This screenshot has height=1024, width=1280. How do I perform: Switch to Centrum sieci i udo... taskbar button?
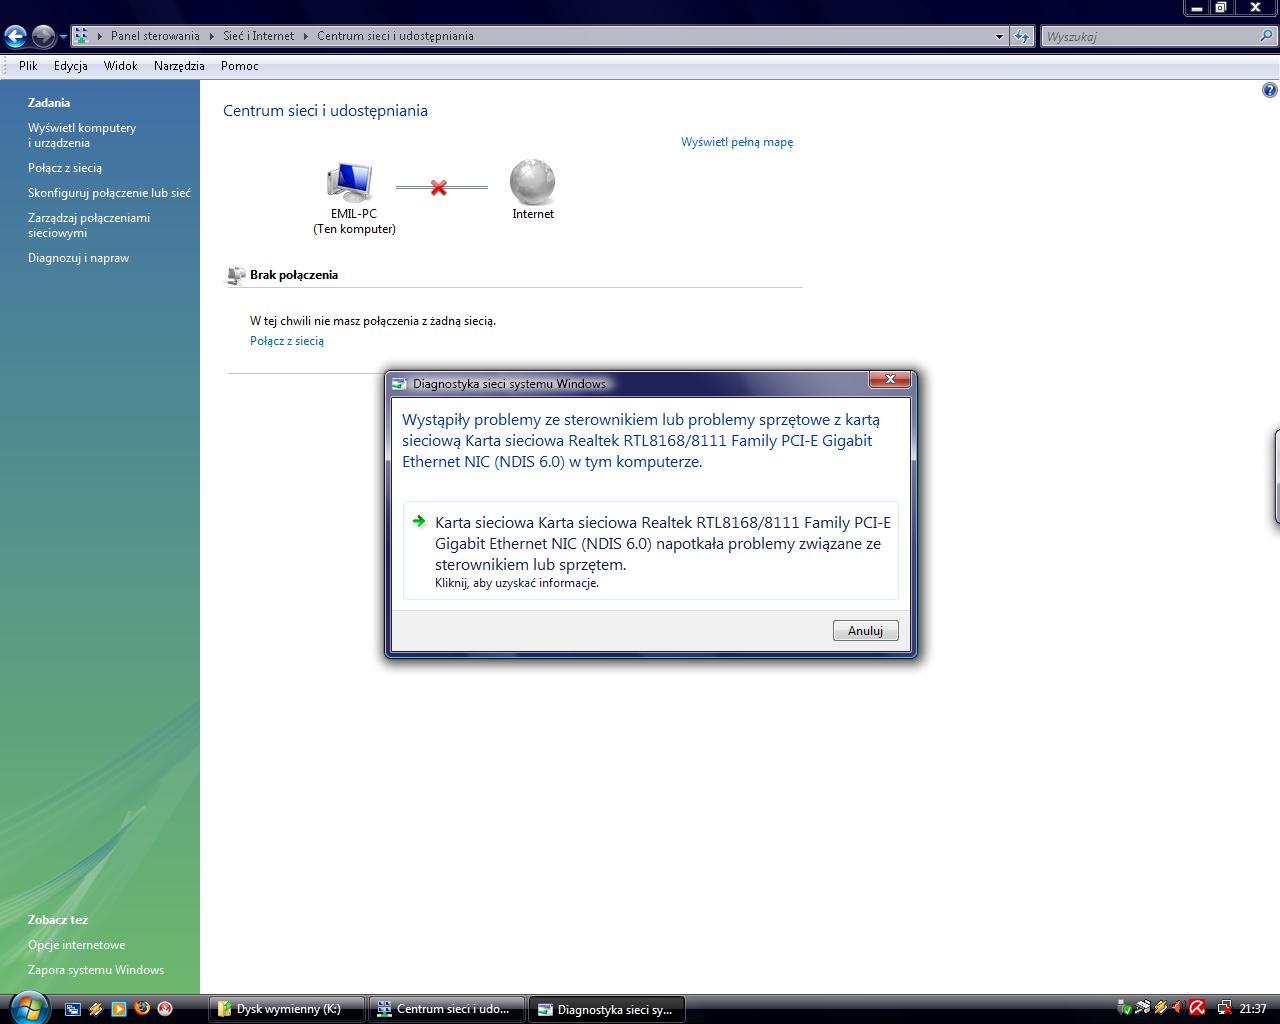pyautogui.click(x=448, y=1009)
